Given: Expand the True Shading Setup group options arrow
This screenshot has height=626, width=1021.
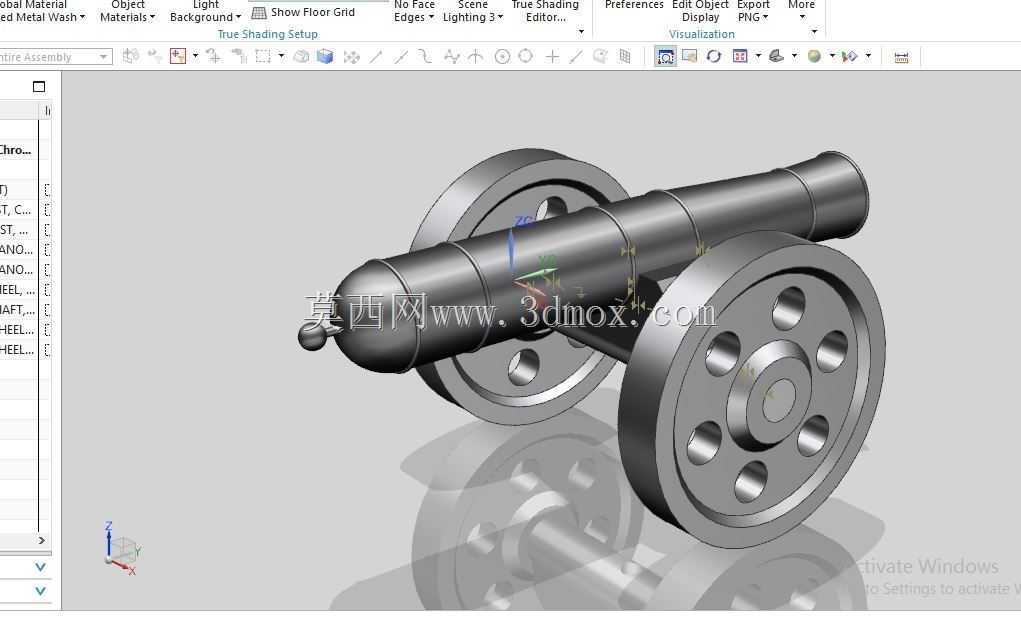Looking at the screenshot, I should pos(581,31).
